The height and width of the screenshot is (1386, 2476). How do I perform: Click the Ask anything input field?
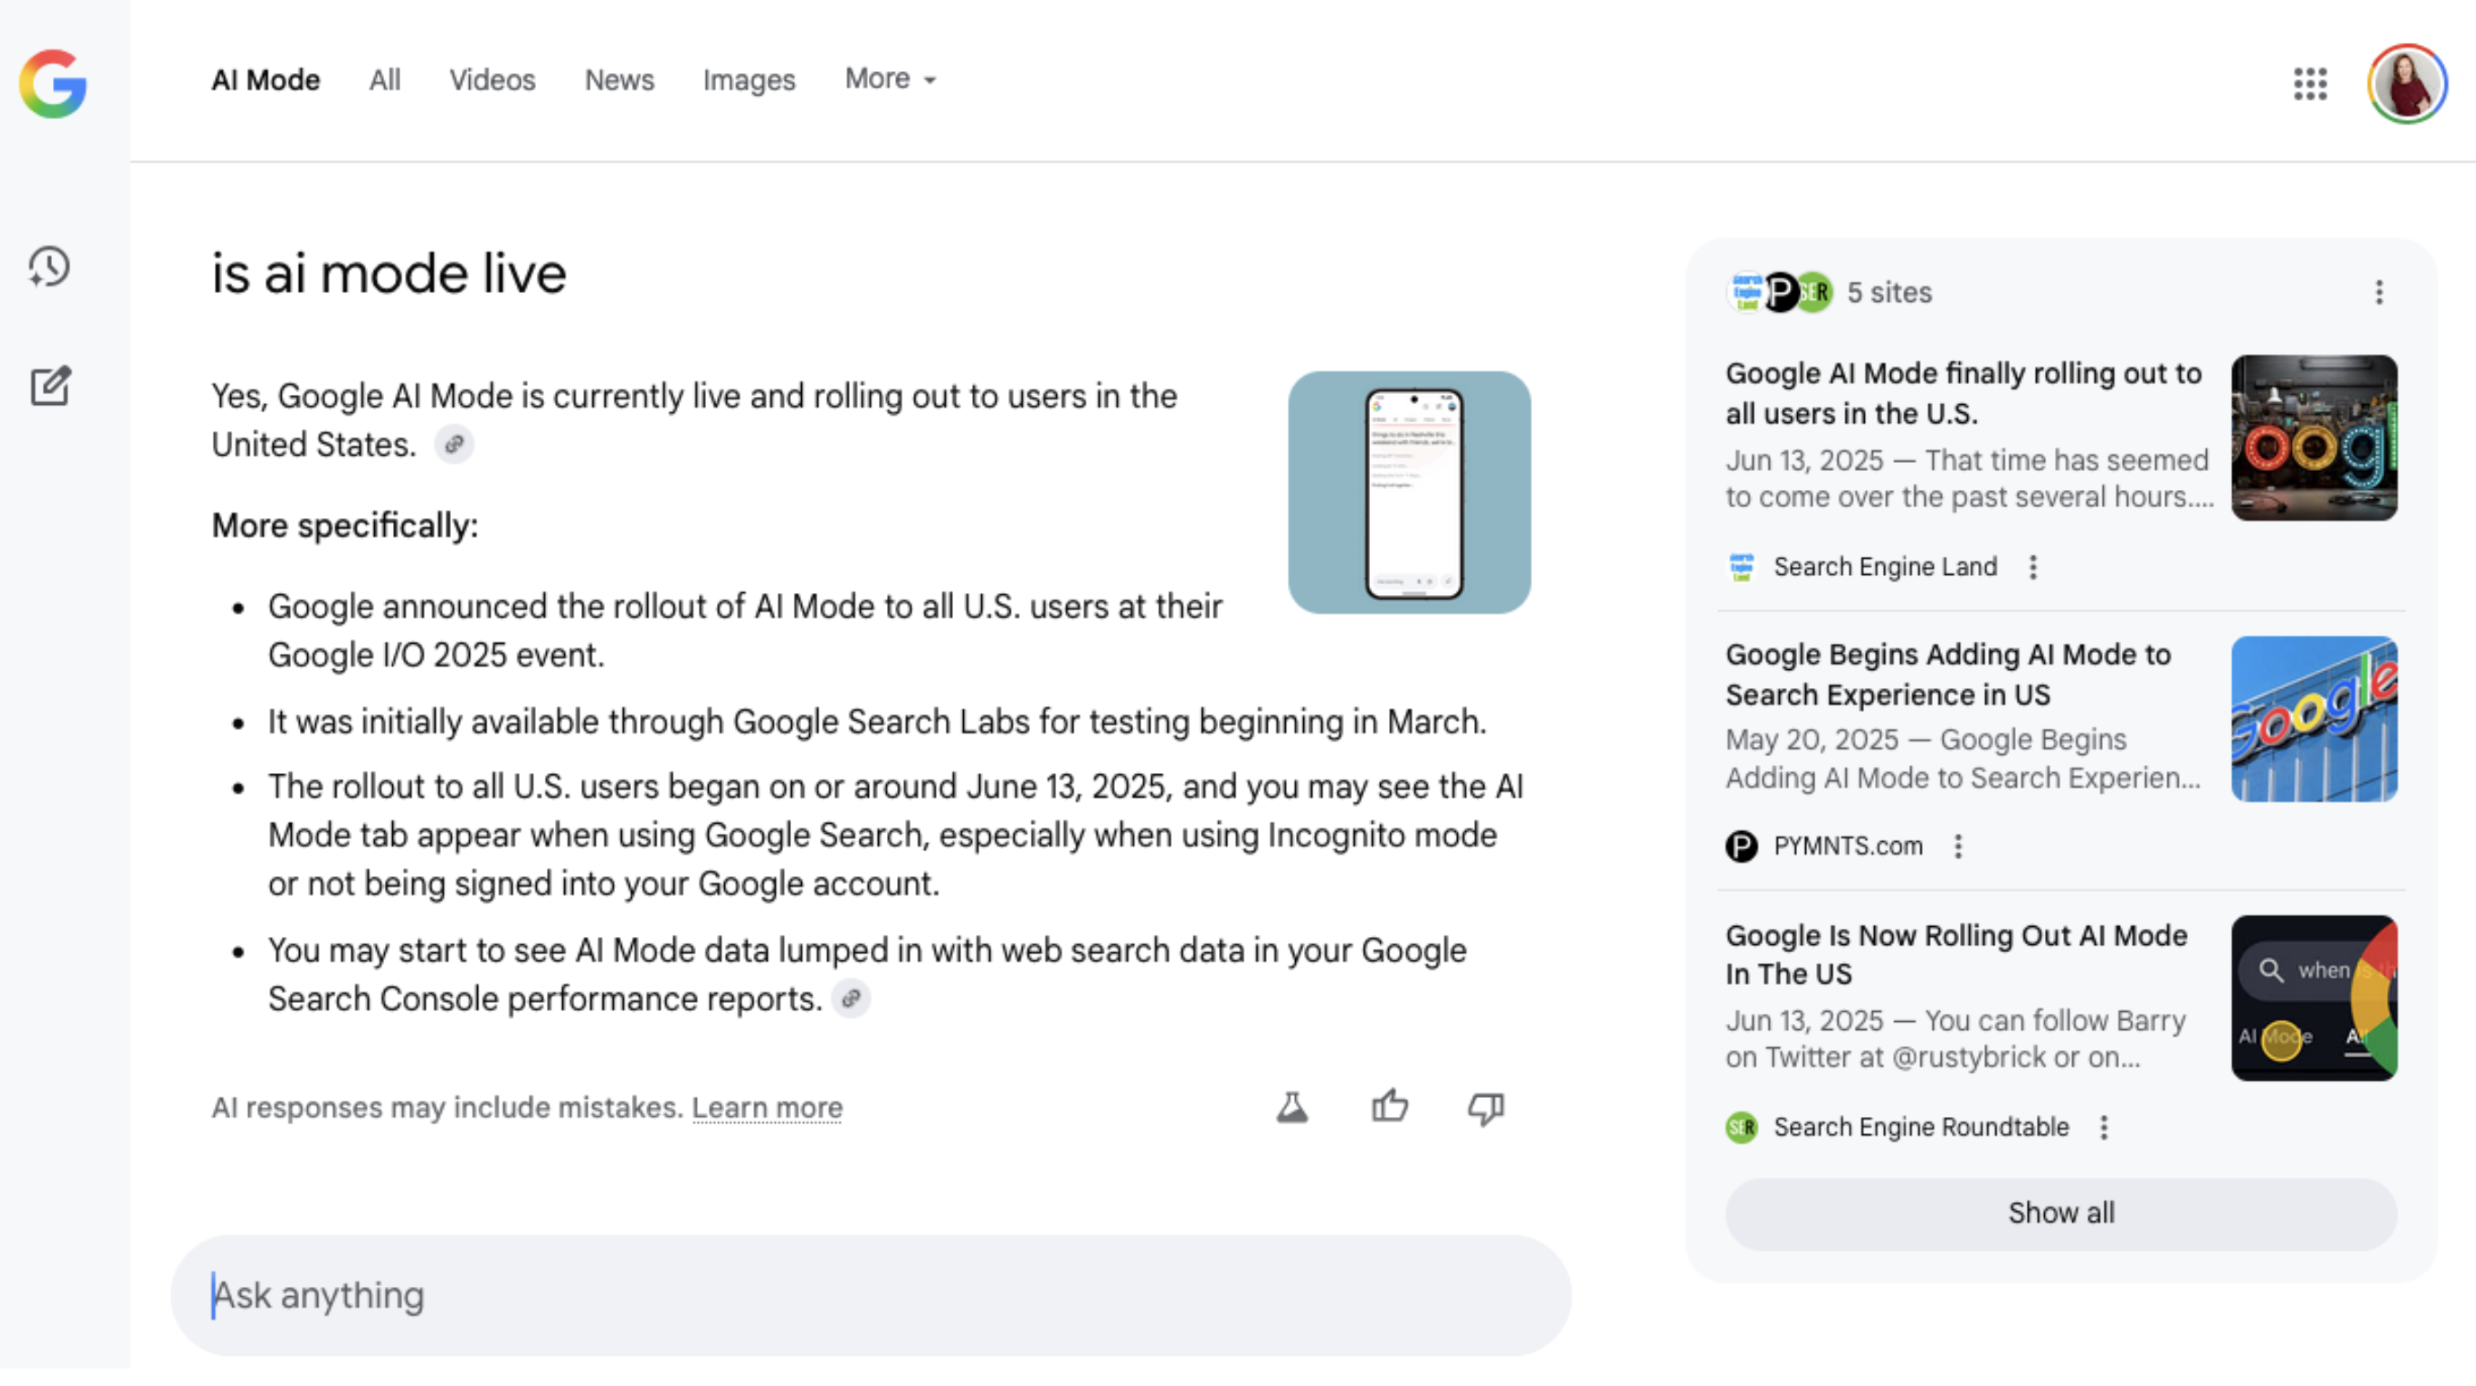(871, 1295)
